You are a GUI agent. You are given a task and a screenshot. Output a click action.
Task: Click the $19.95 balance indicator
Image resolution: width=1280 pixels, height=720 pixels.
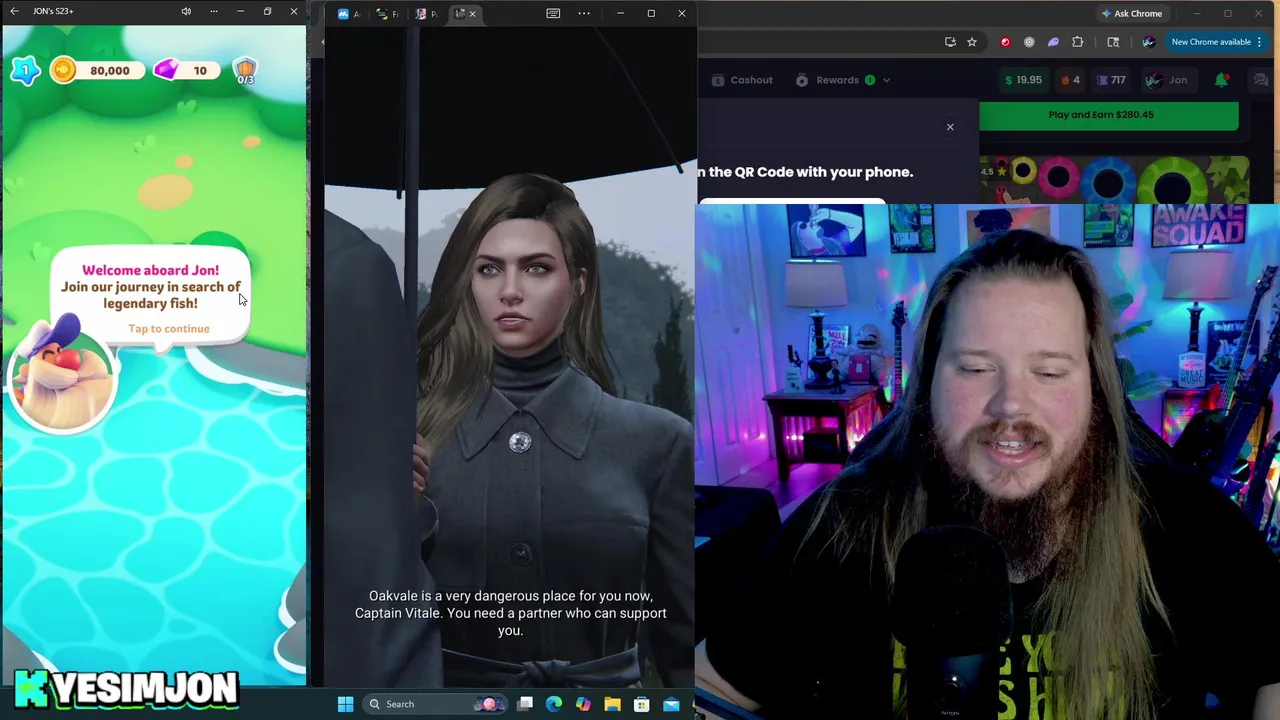pos(1023,80)
